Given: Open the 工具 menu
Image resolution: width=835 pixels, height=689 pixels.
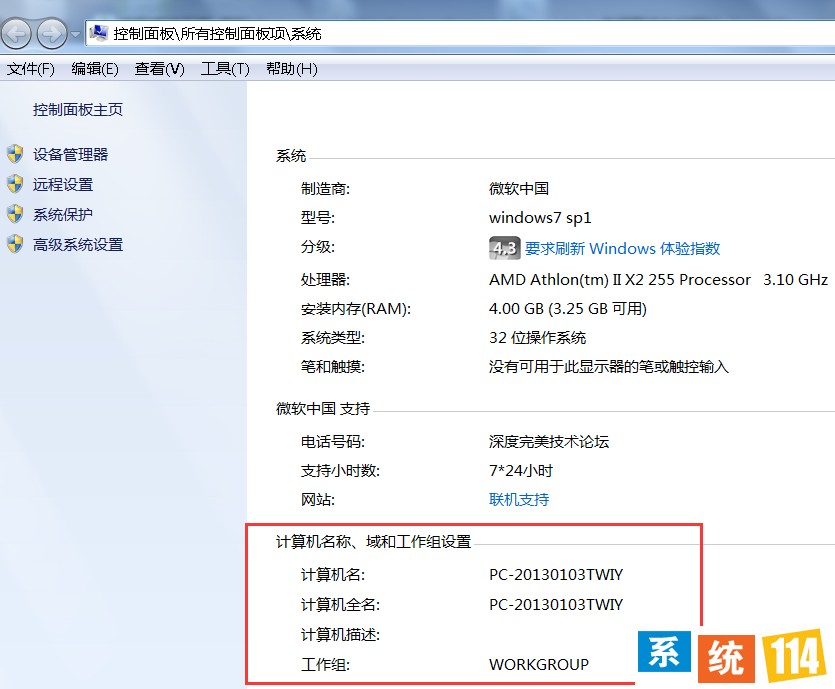Looking at the screenshot, I should coord(223,70).
